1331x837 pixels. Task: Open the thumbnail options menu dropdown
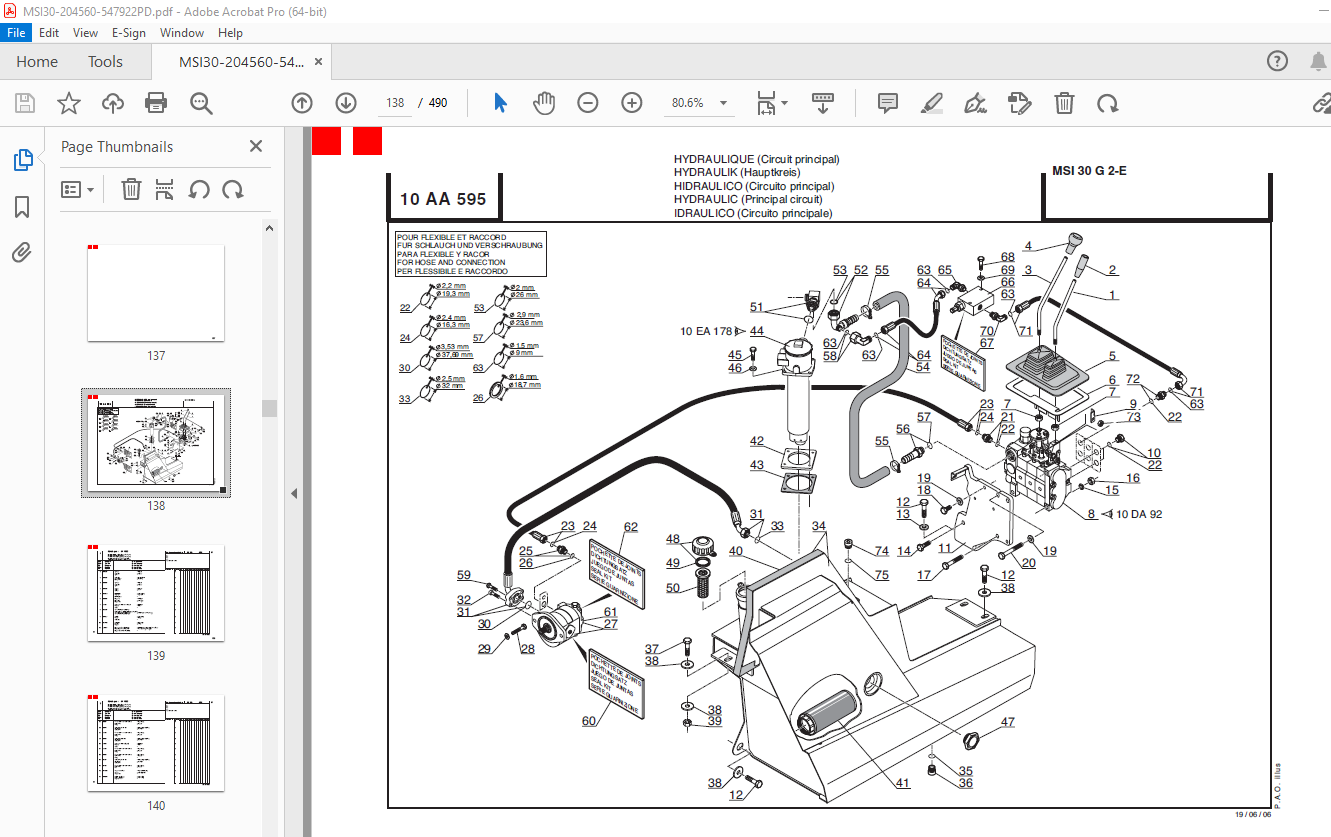click(x=77, y=189)
